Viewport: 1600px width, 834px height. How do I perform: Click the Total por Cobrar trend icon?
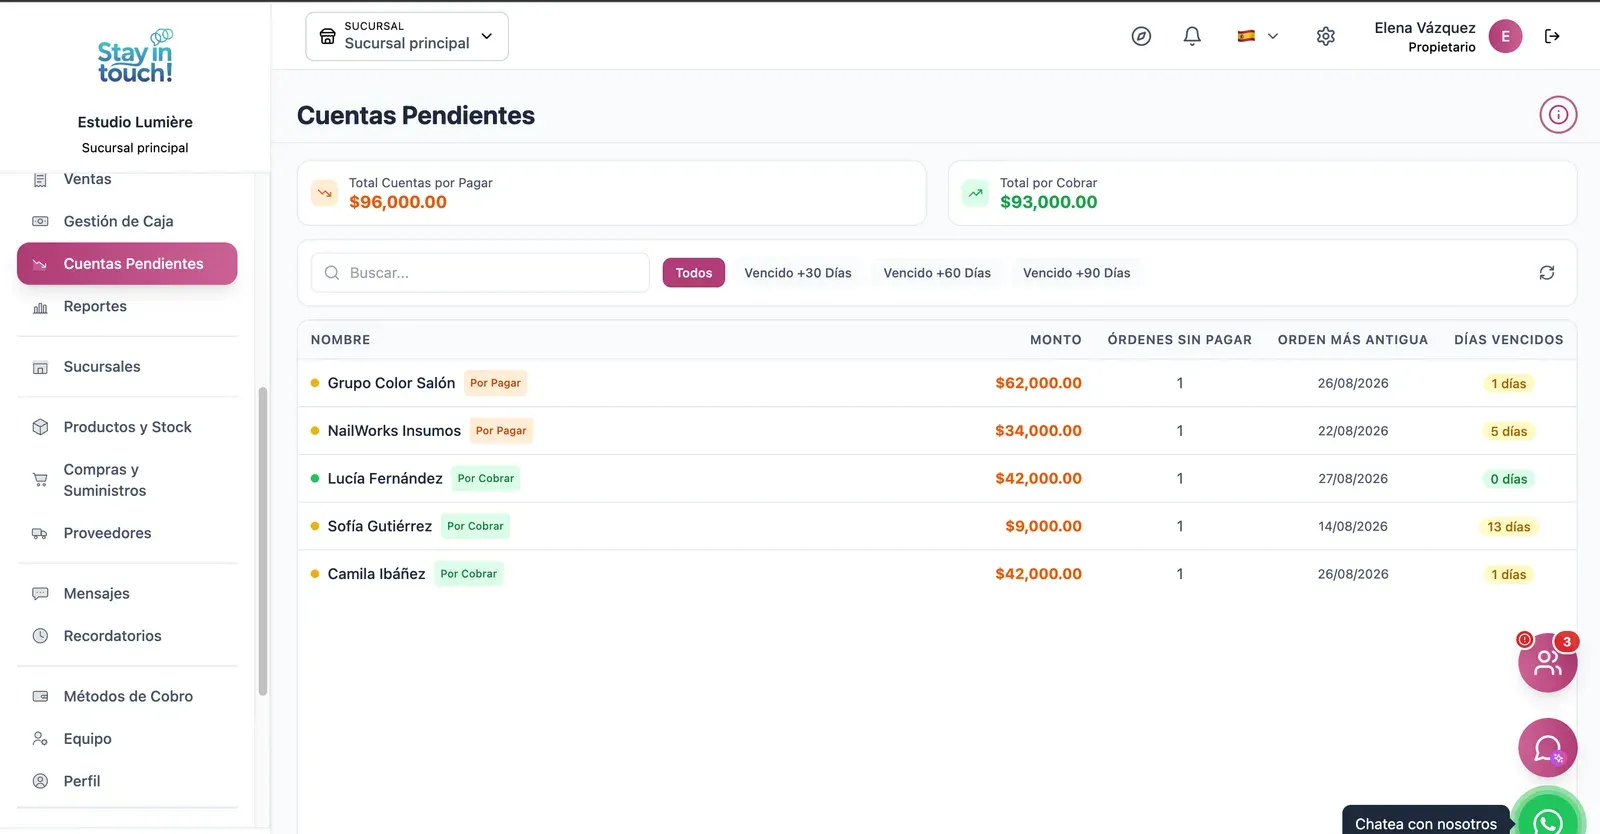click(x=975, y=193)
